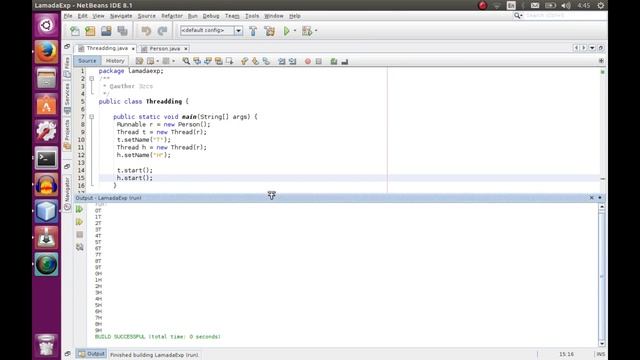Image resolution: width=640 pixels, height=360 pixels.
Task: Run the project with green play icon
Action: [287, 31]
